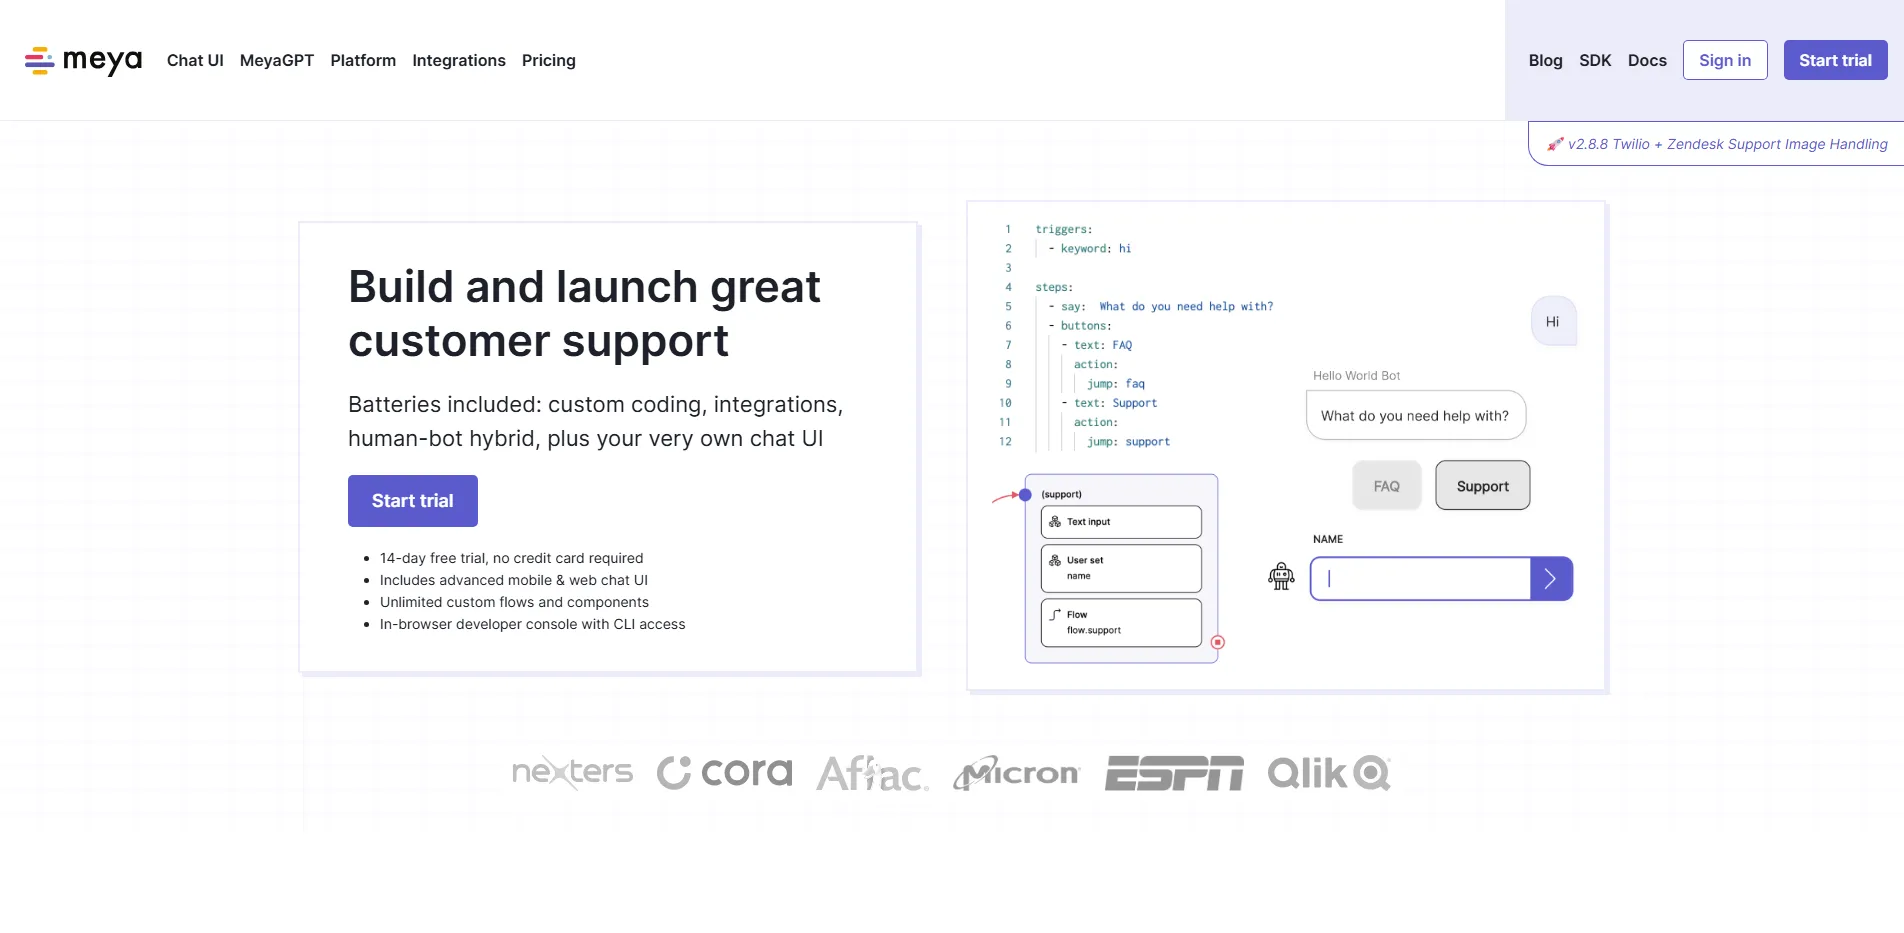
Task: Click inside the NAME text input
Action: [1419, 578]
